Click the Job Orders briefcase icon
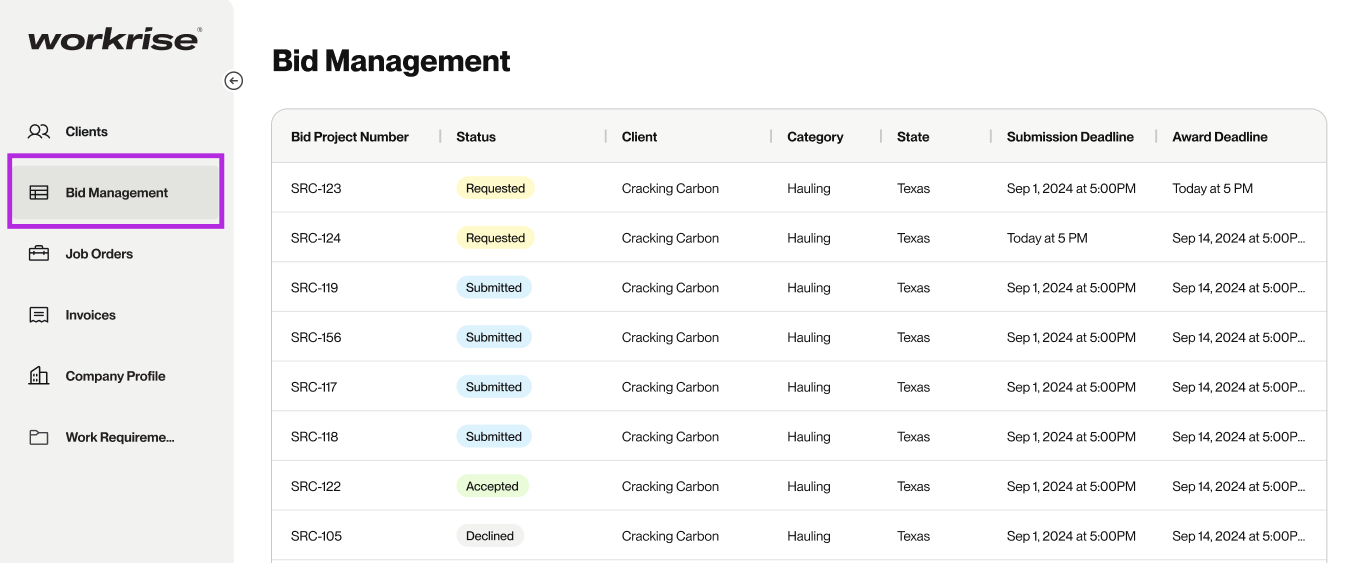 pos(39,253)
